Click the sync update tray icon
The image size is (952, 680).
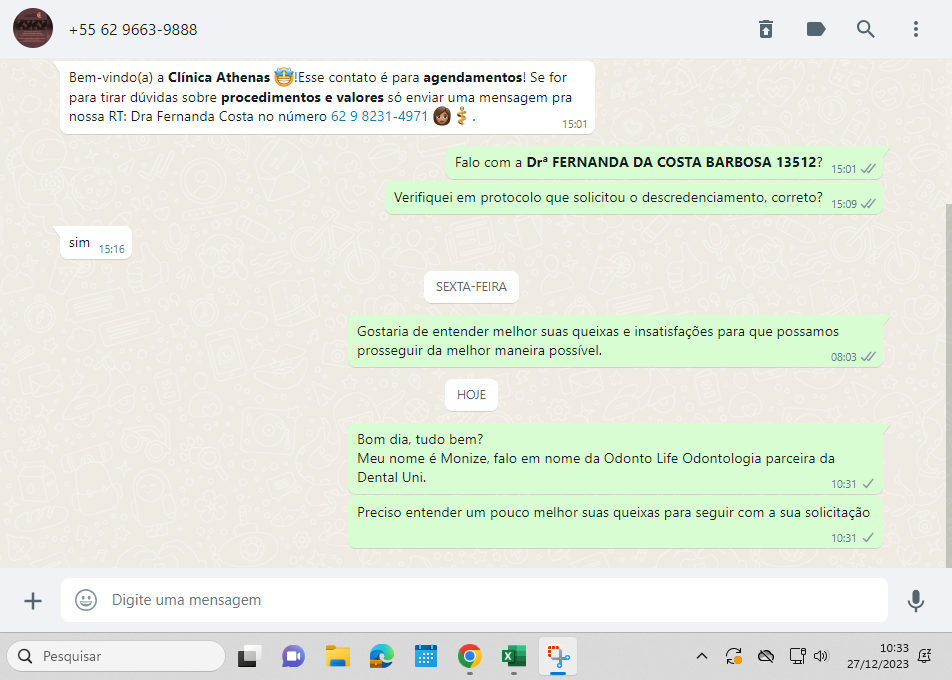click(733, 656)
